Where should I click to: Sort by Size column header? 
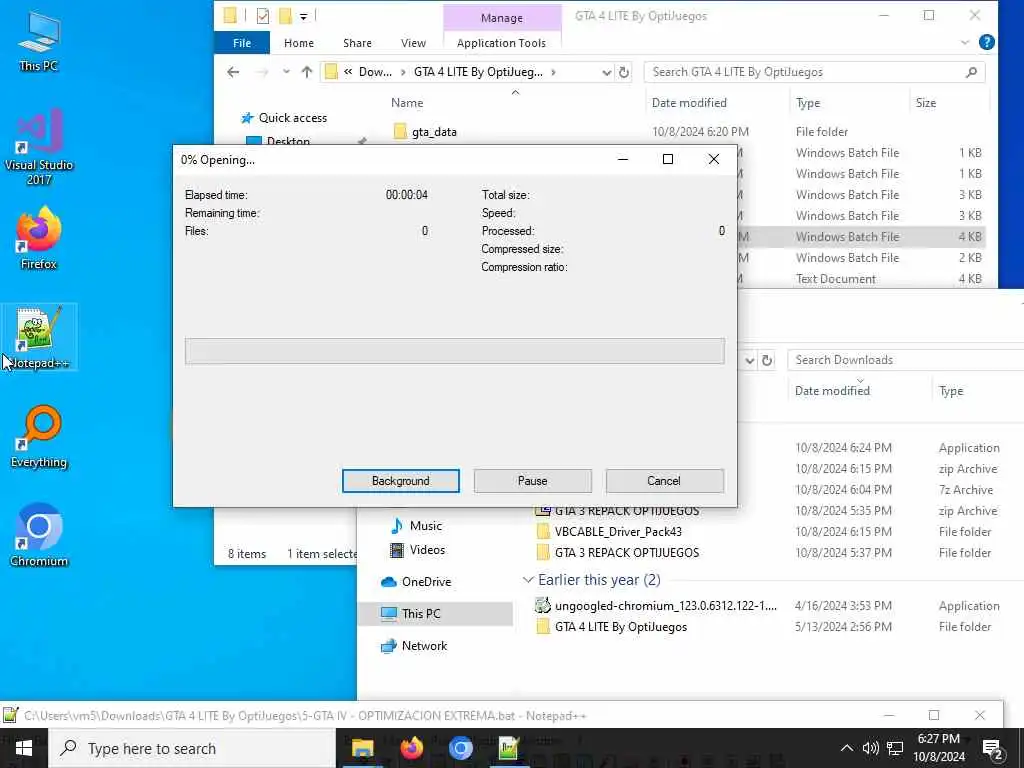pyautogui.click(x=925, y=103)
